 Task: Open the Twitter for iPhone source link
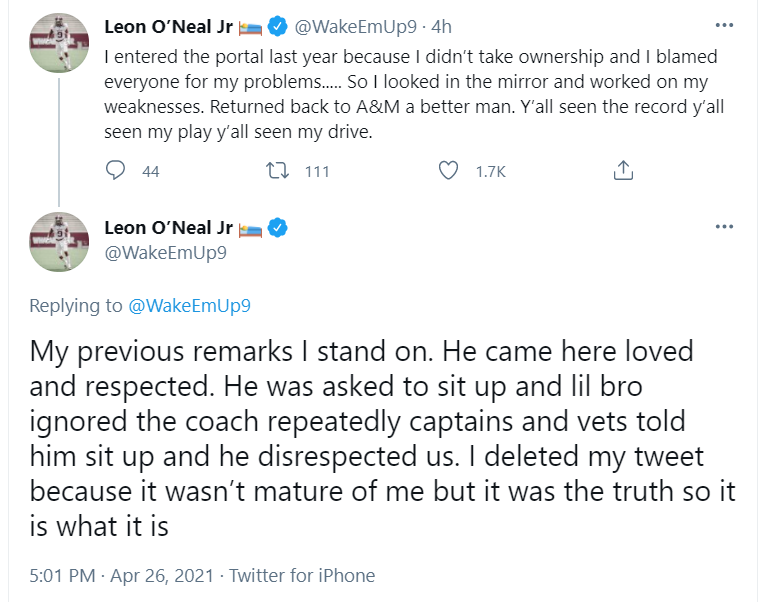[302, 575]
